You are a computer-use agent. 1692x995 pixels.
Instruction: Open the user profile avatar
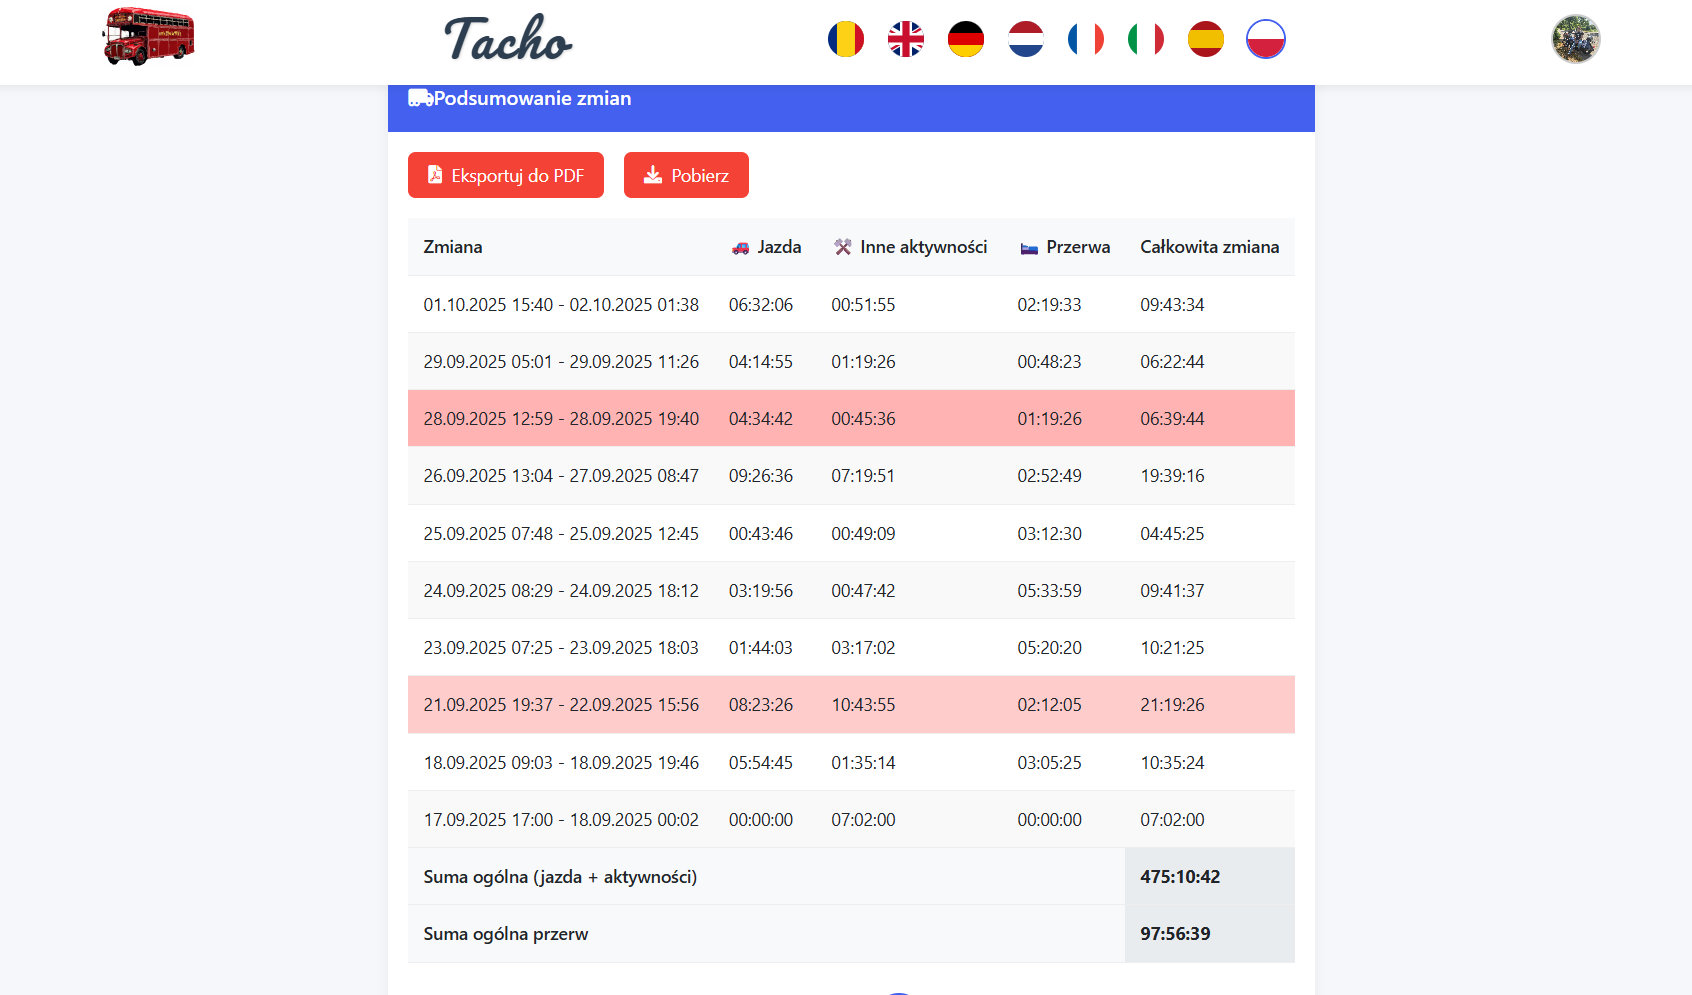[1575, 39]
